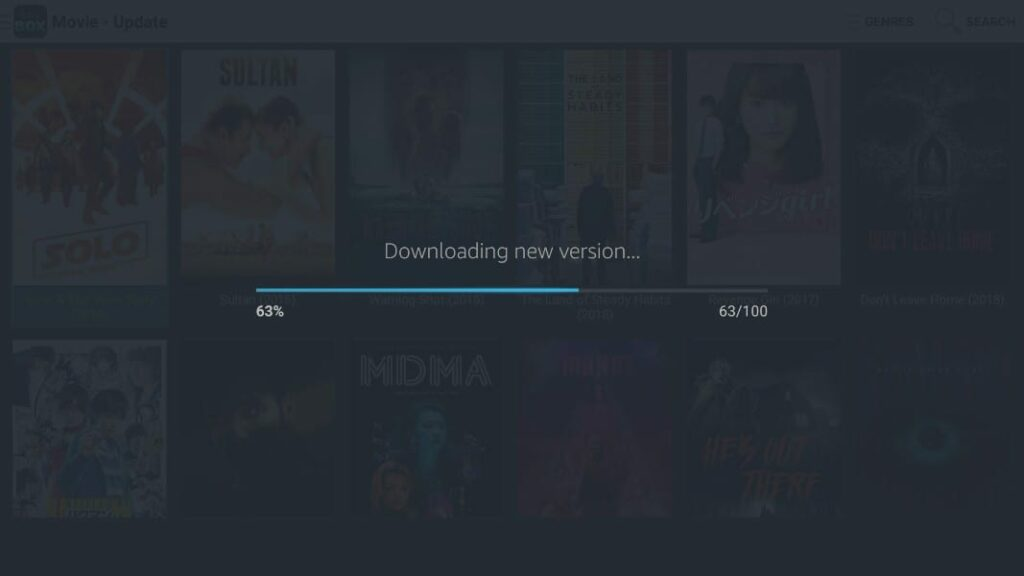1024x576 pixels.
Task: Open the Sultan movie poster
Action: [258, 167]
